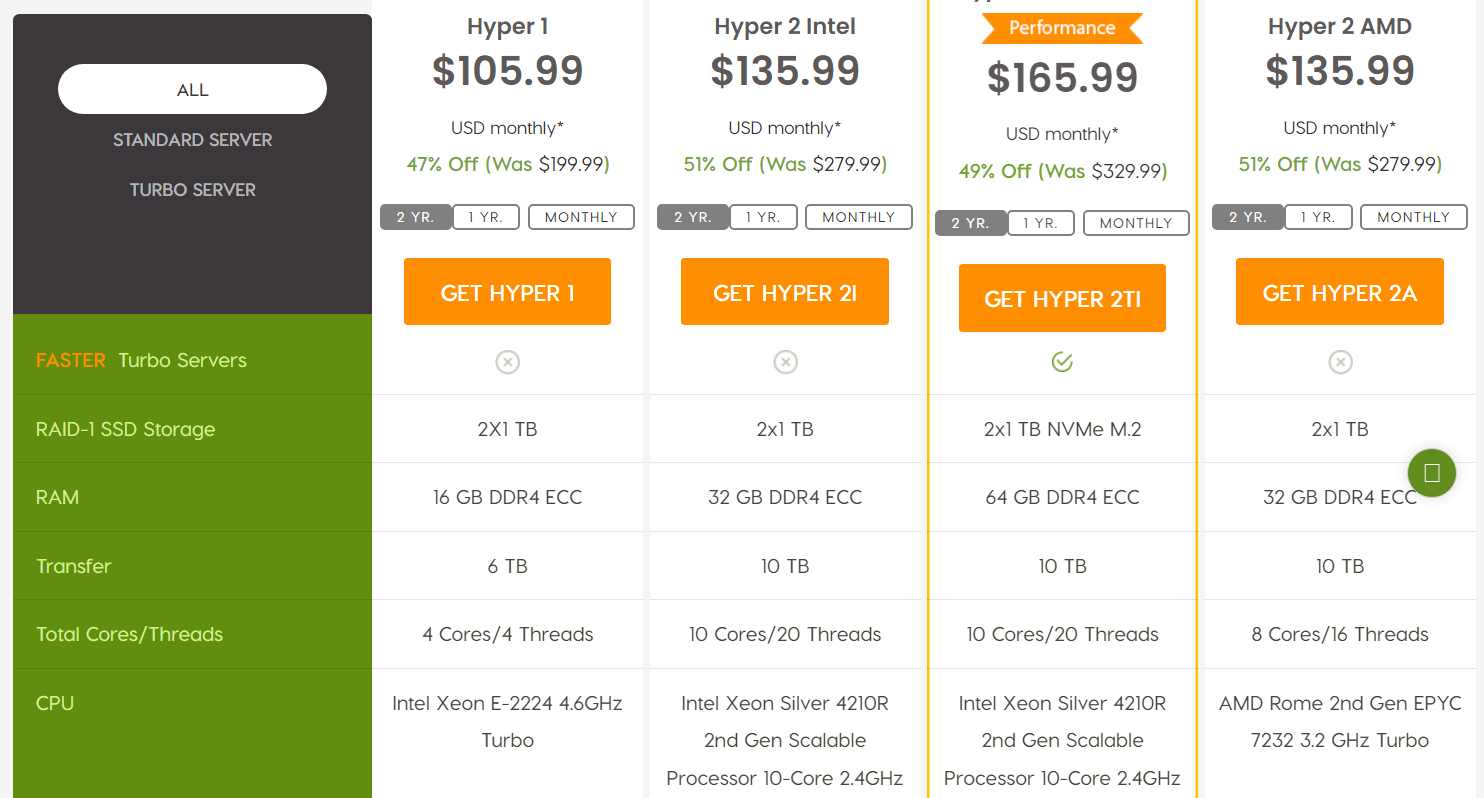Set Hyper 2 AMD to MONTHLY billing
Viewport: 1484px width, 798px height.
[x=1413, y=217]
